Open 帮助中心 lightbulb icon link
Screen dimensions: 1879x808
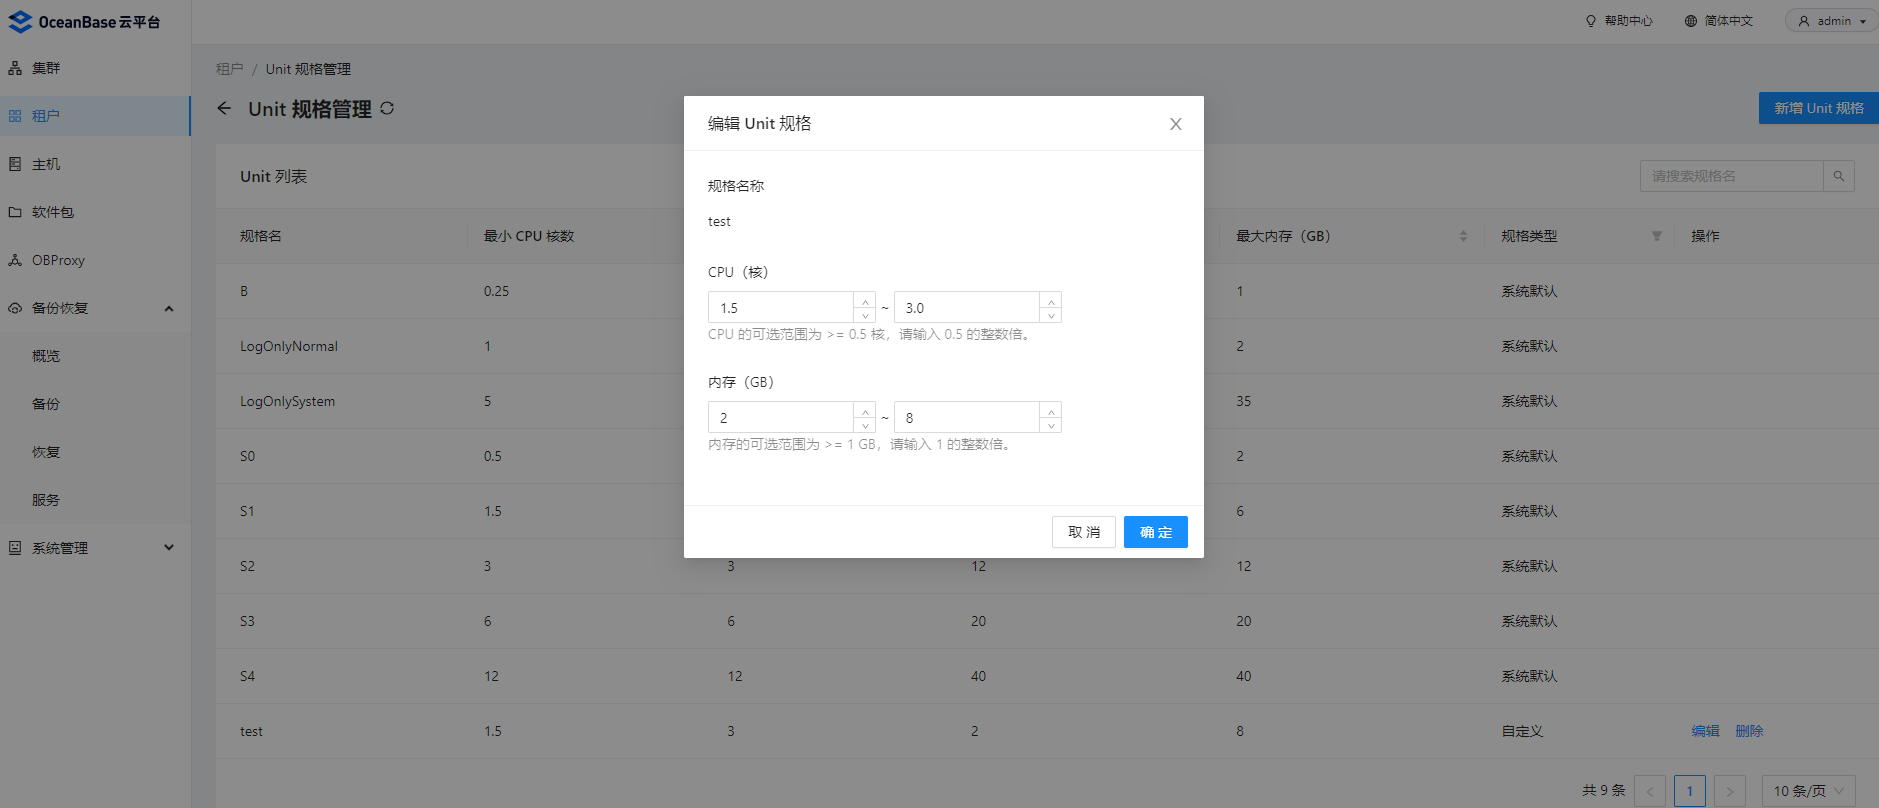(x=1591, y=21)
